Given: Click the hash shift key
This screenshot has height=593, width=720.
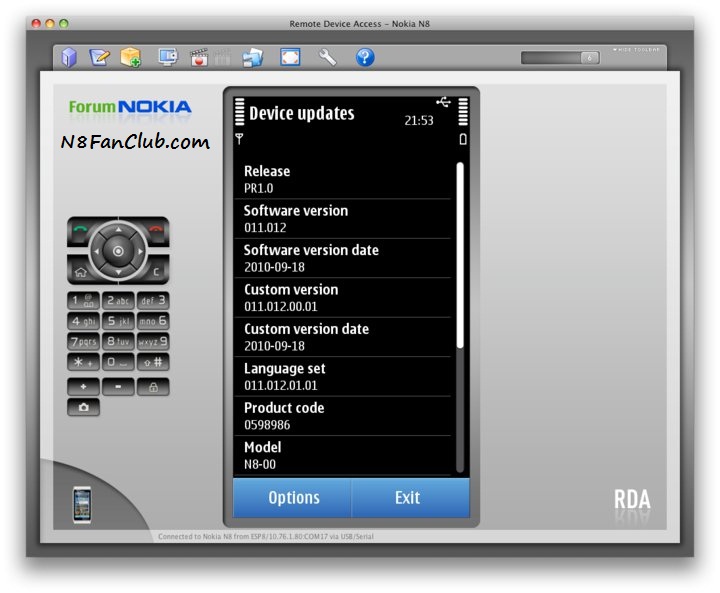Looking at the screenshot, I should tap(153, 362).
